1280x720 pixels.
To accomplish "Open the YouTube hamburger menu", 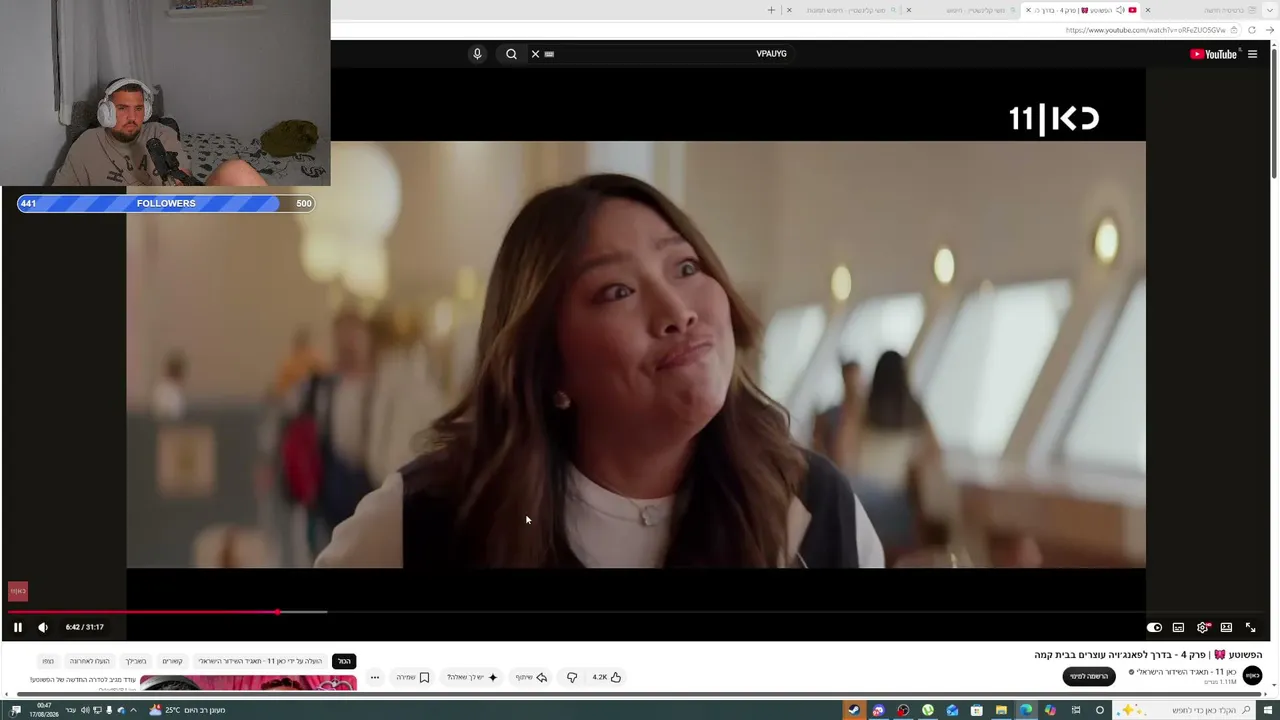I will click(x=1252, y=54).
